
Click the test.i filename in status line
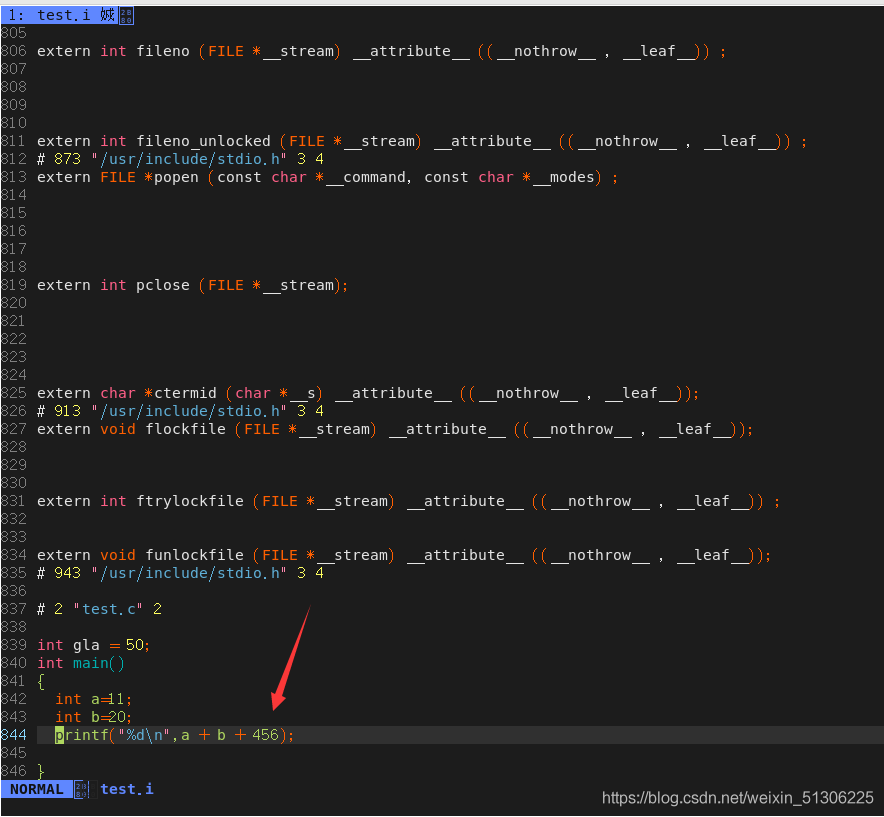tap(127, 789)
